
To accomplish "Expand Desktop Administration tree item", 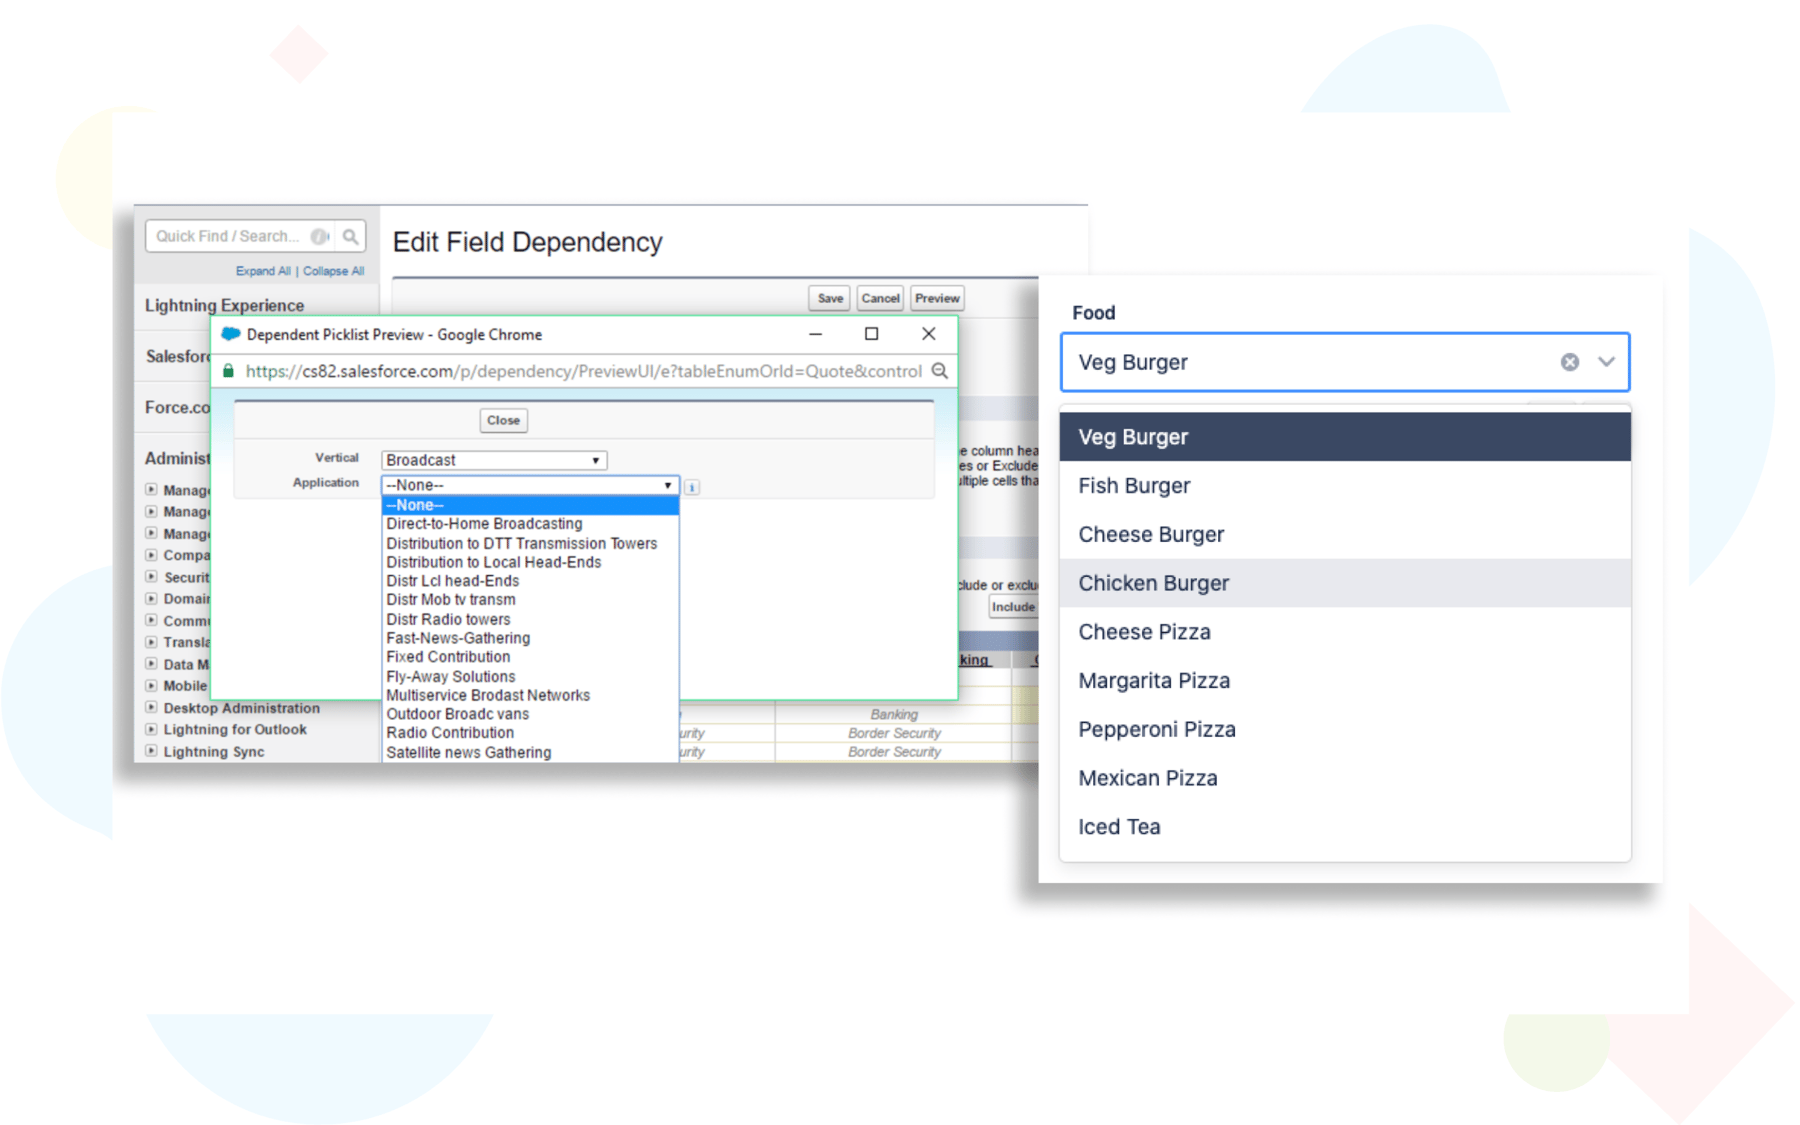I will (x=151, y=708).
